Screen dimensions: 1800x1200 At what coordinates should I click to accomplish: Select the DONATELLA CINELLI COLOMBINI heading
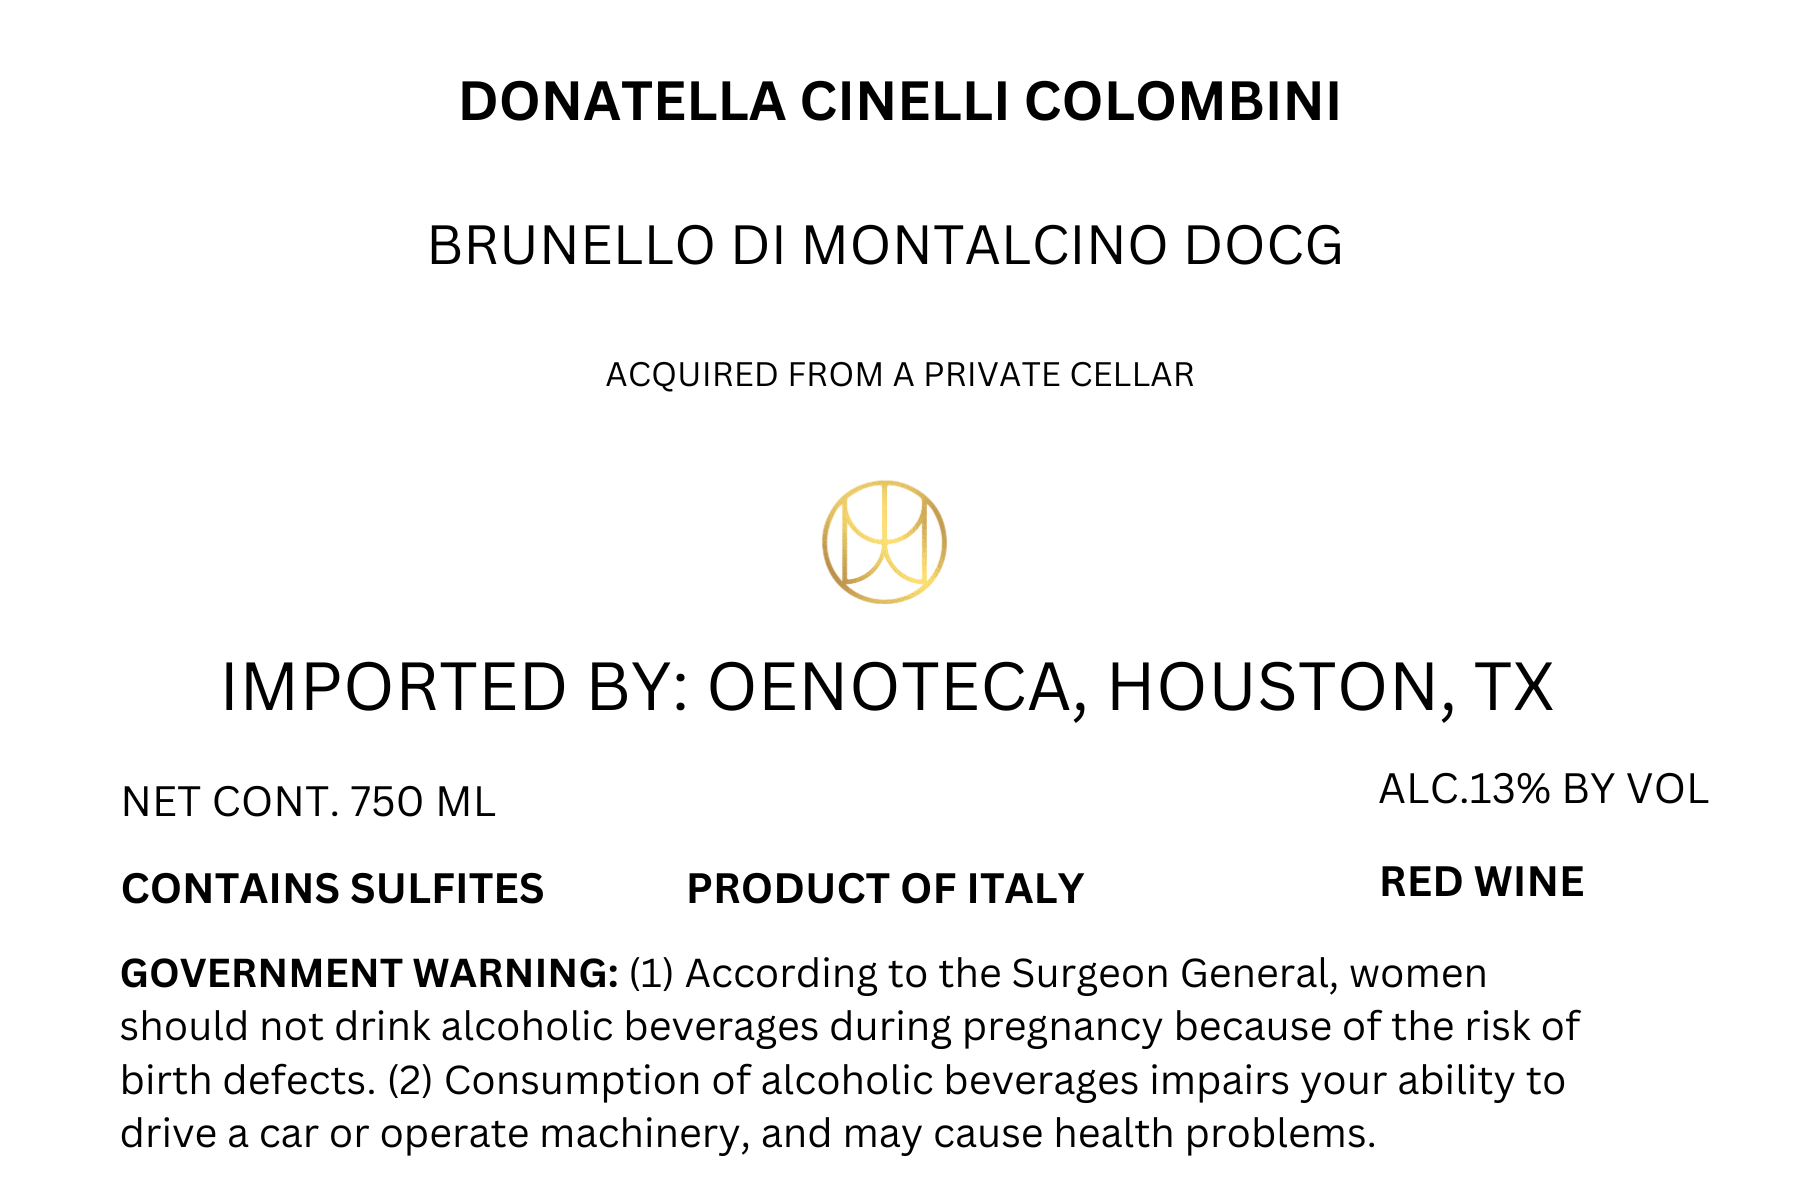click(x=900, y=102)
